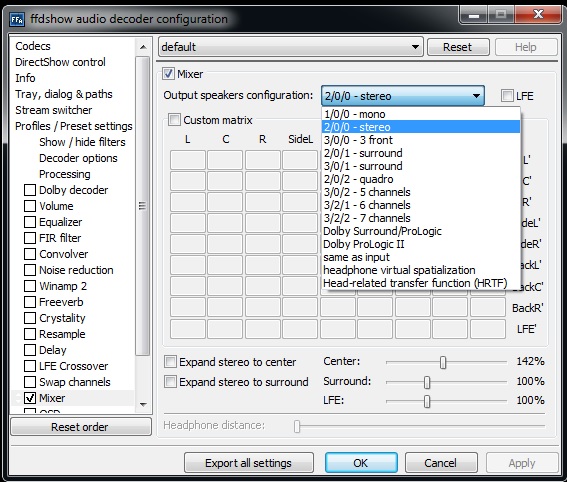Enable LFE Crossover checkbox

(x=30, y=366)
